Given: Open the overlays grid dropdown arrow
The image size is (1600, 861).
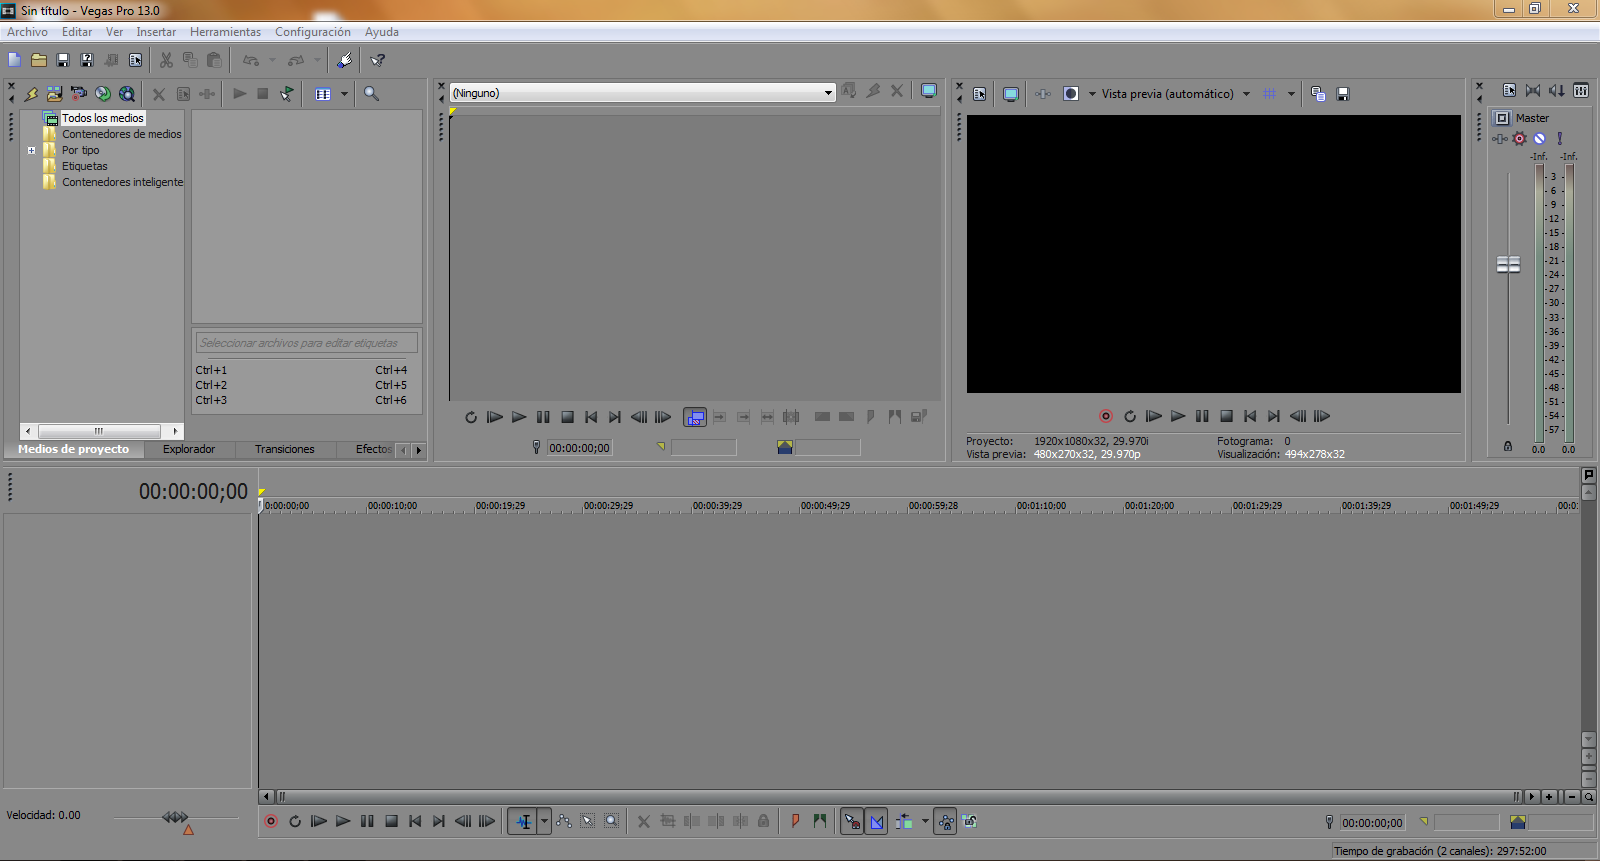Looking at the screenshot, I should pos(1291,94).
